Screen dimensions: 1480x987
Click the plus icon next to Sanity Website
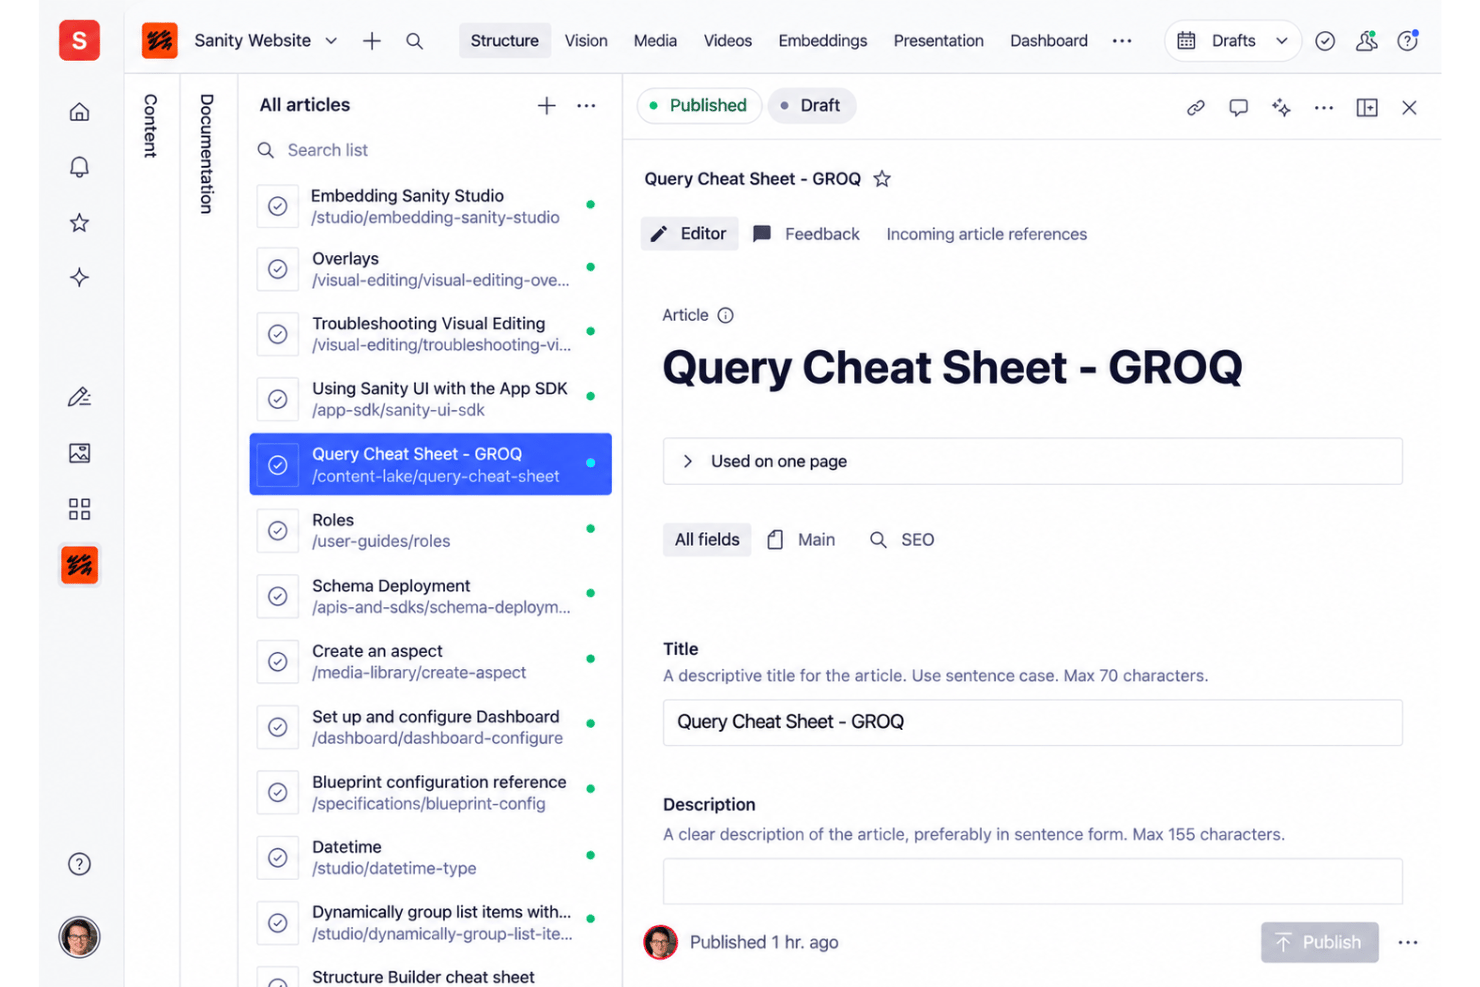pos(372,41)
